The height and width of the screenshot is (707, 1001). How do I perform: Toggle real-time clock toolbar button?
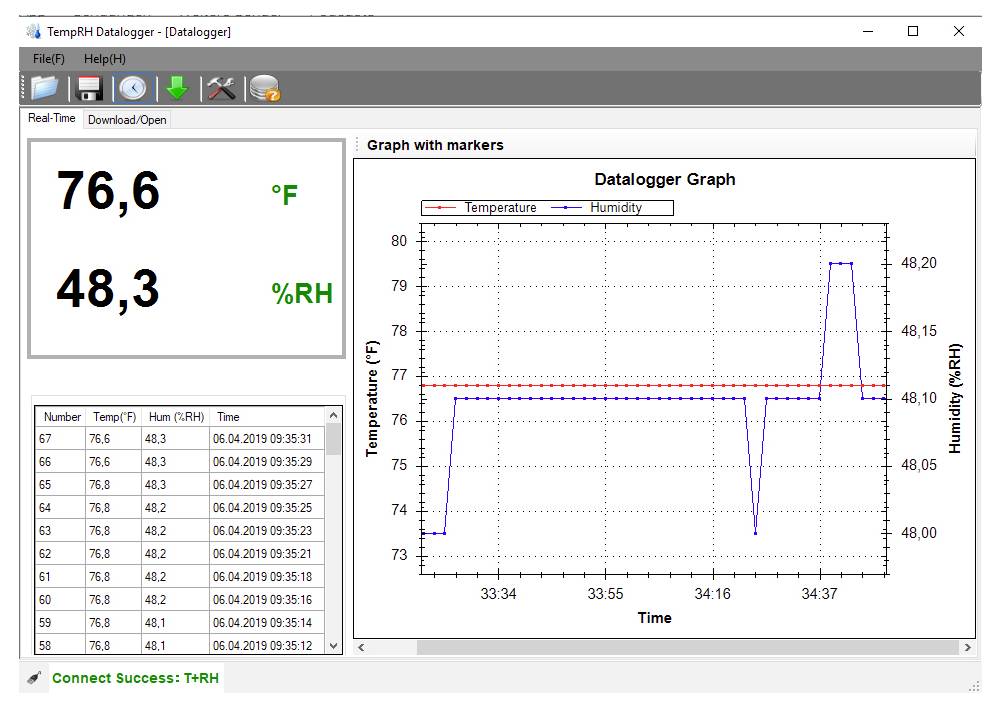tap(133, 88)
